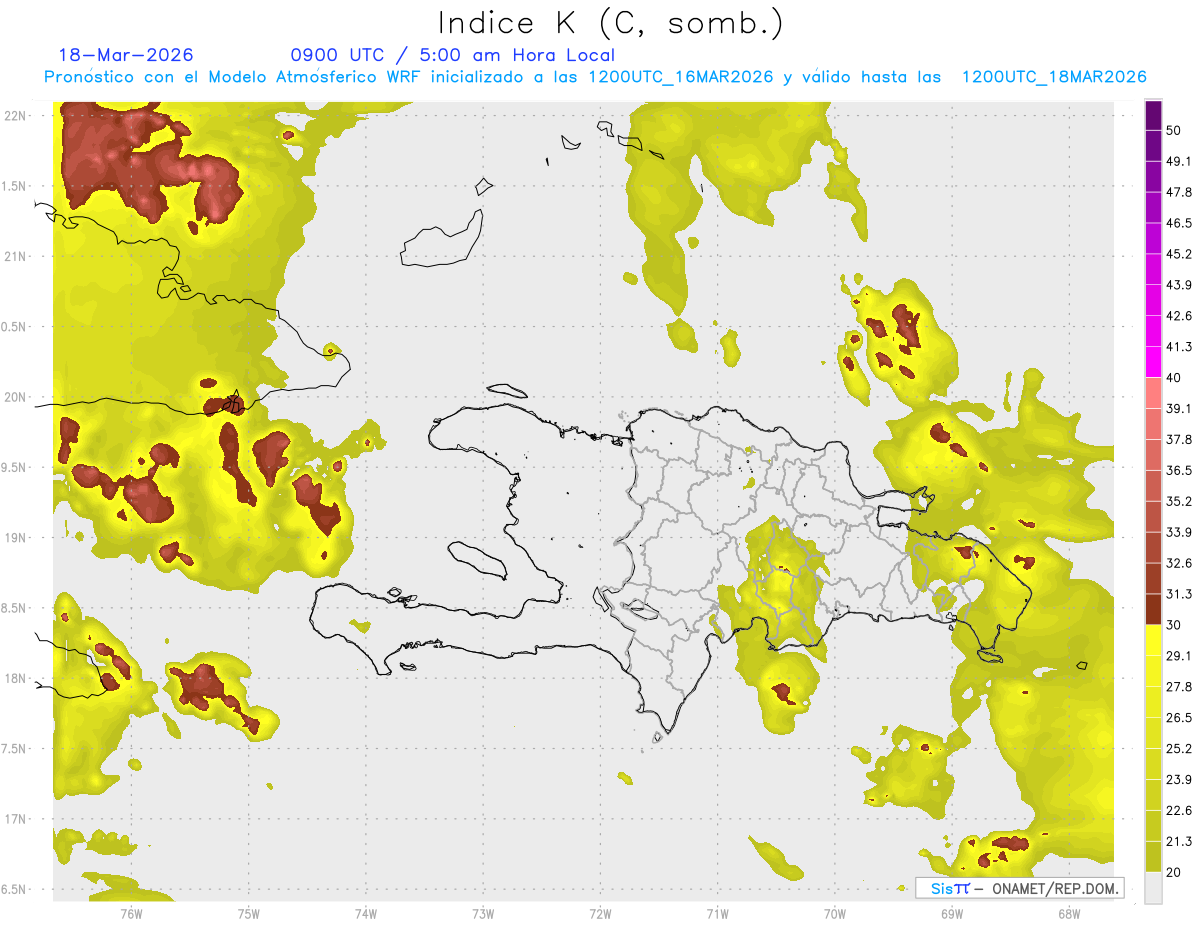Click the '30' value on the color scale
The width and height of the screenshot is (1200, 927).
(x=1174, y=625)
